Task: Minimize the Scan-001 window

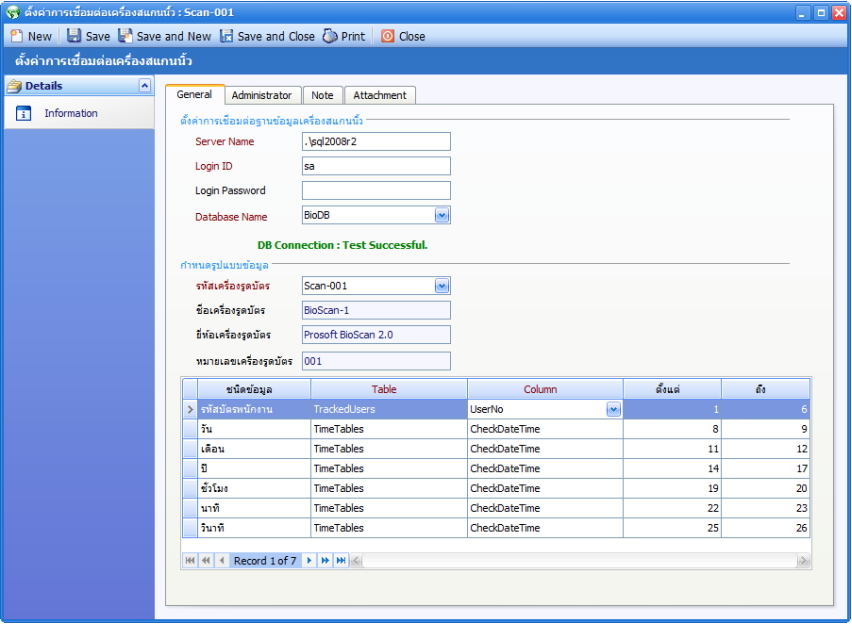Action: pos(803,13)
